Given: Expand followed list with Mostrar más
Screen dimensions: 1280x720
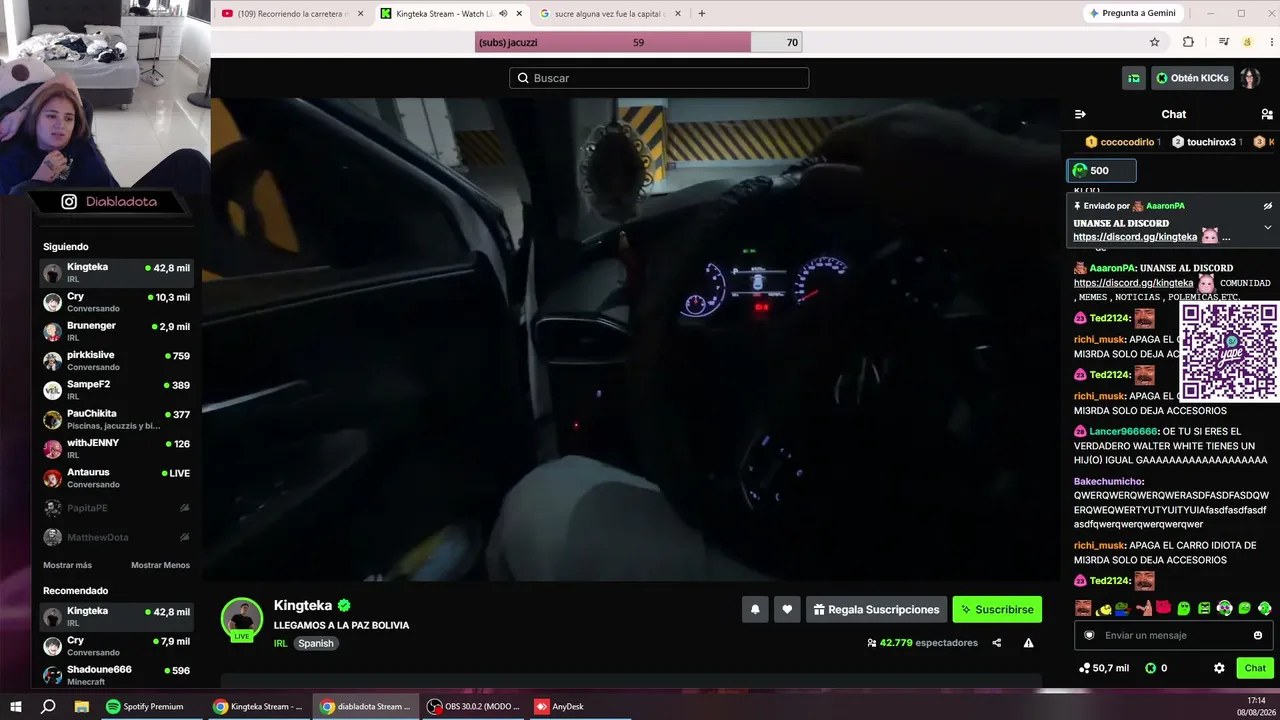Looking at the screenshot, I should click(x=67, y=565).
